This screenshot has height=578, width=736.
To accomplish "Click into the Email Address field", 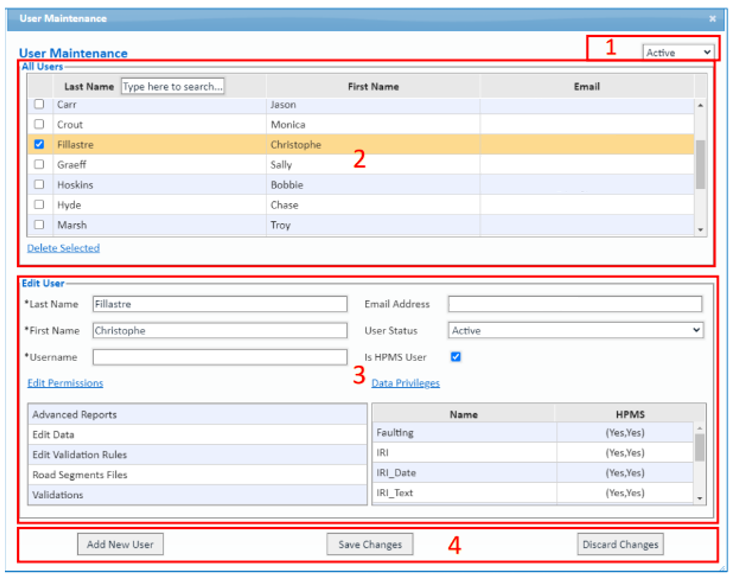I will (x=575, y=304).
